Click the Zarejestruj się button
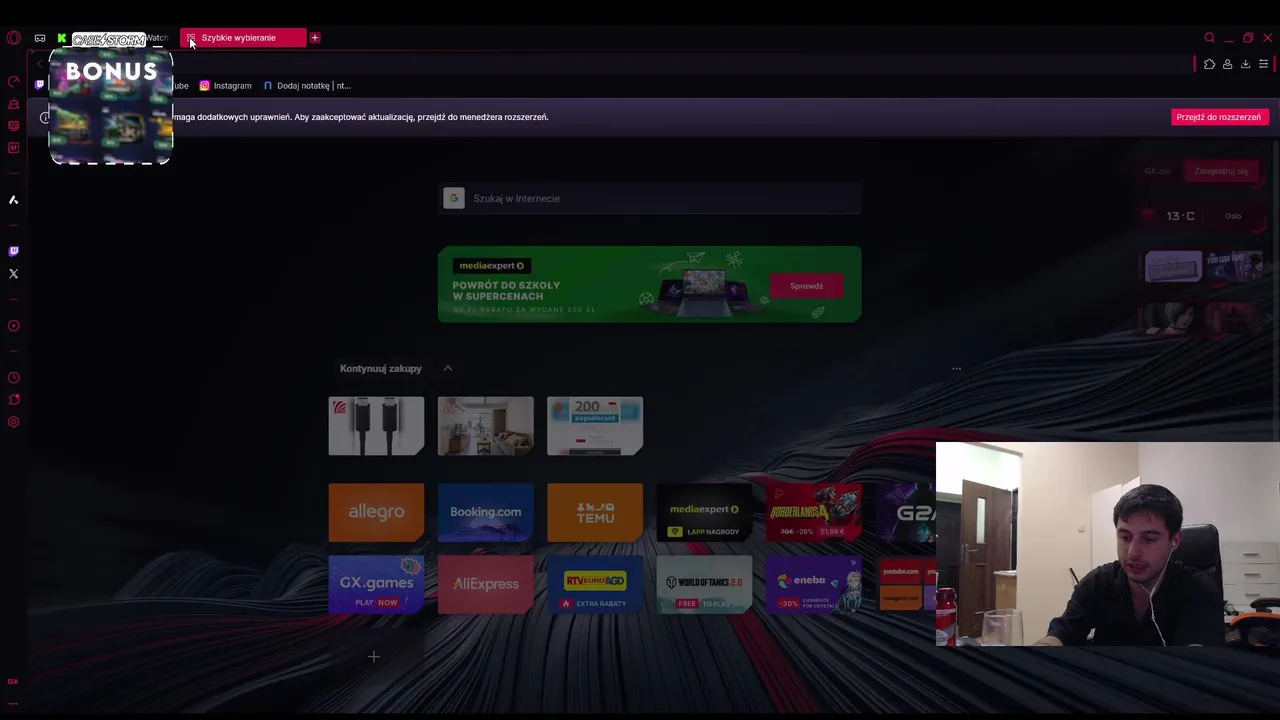 click(x=1221, y=171)
